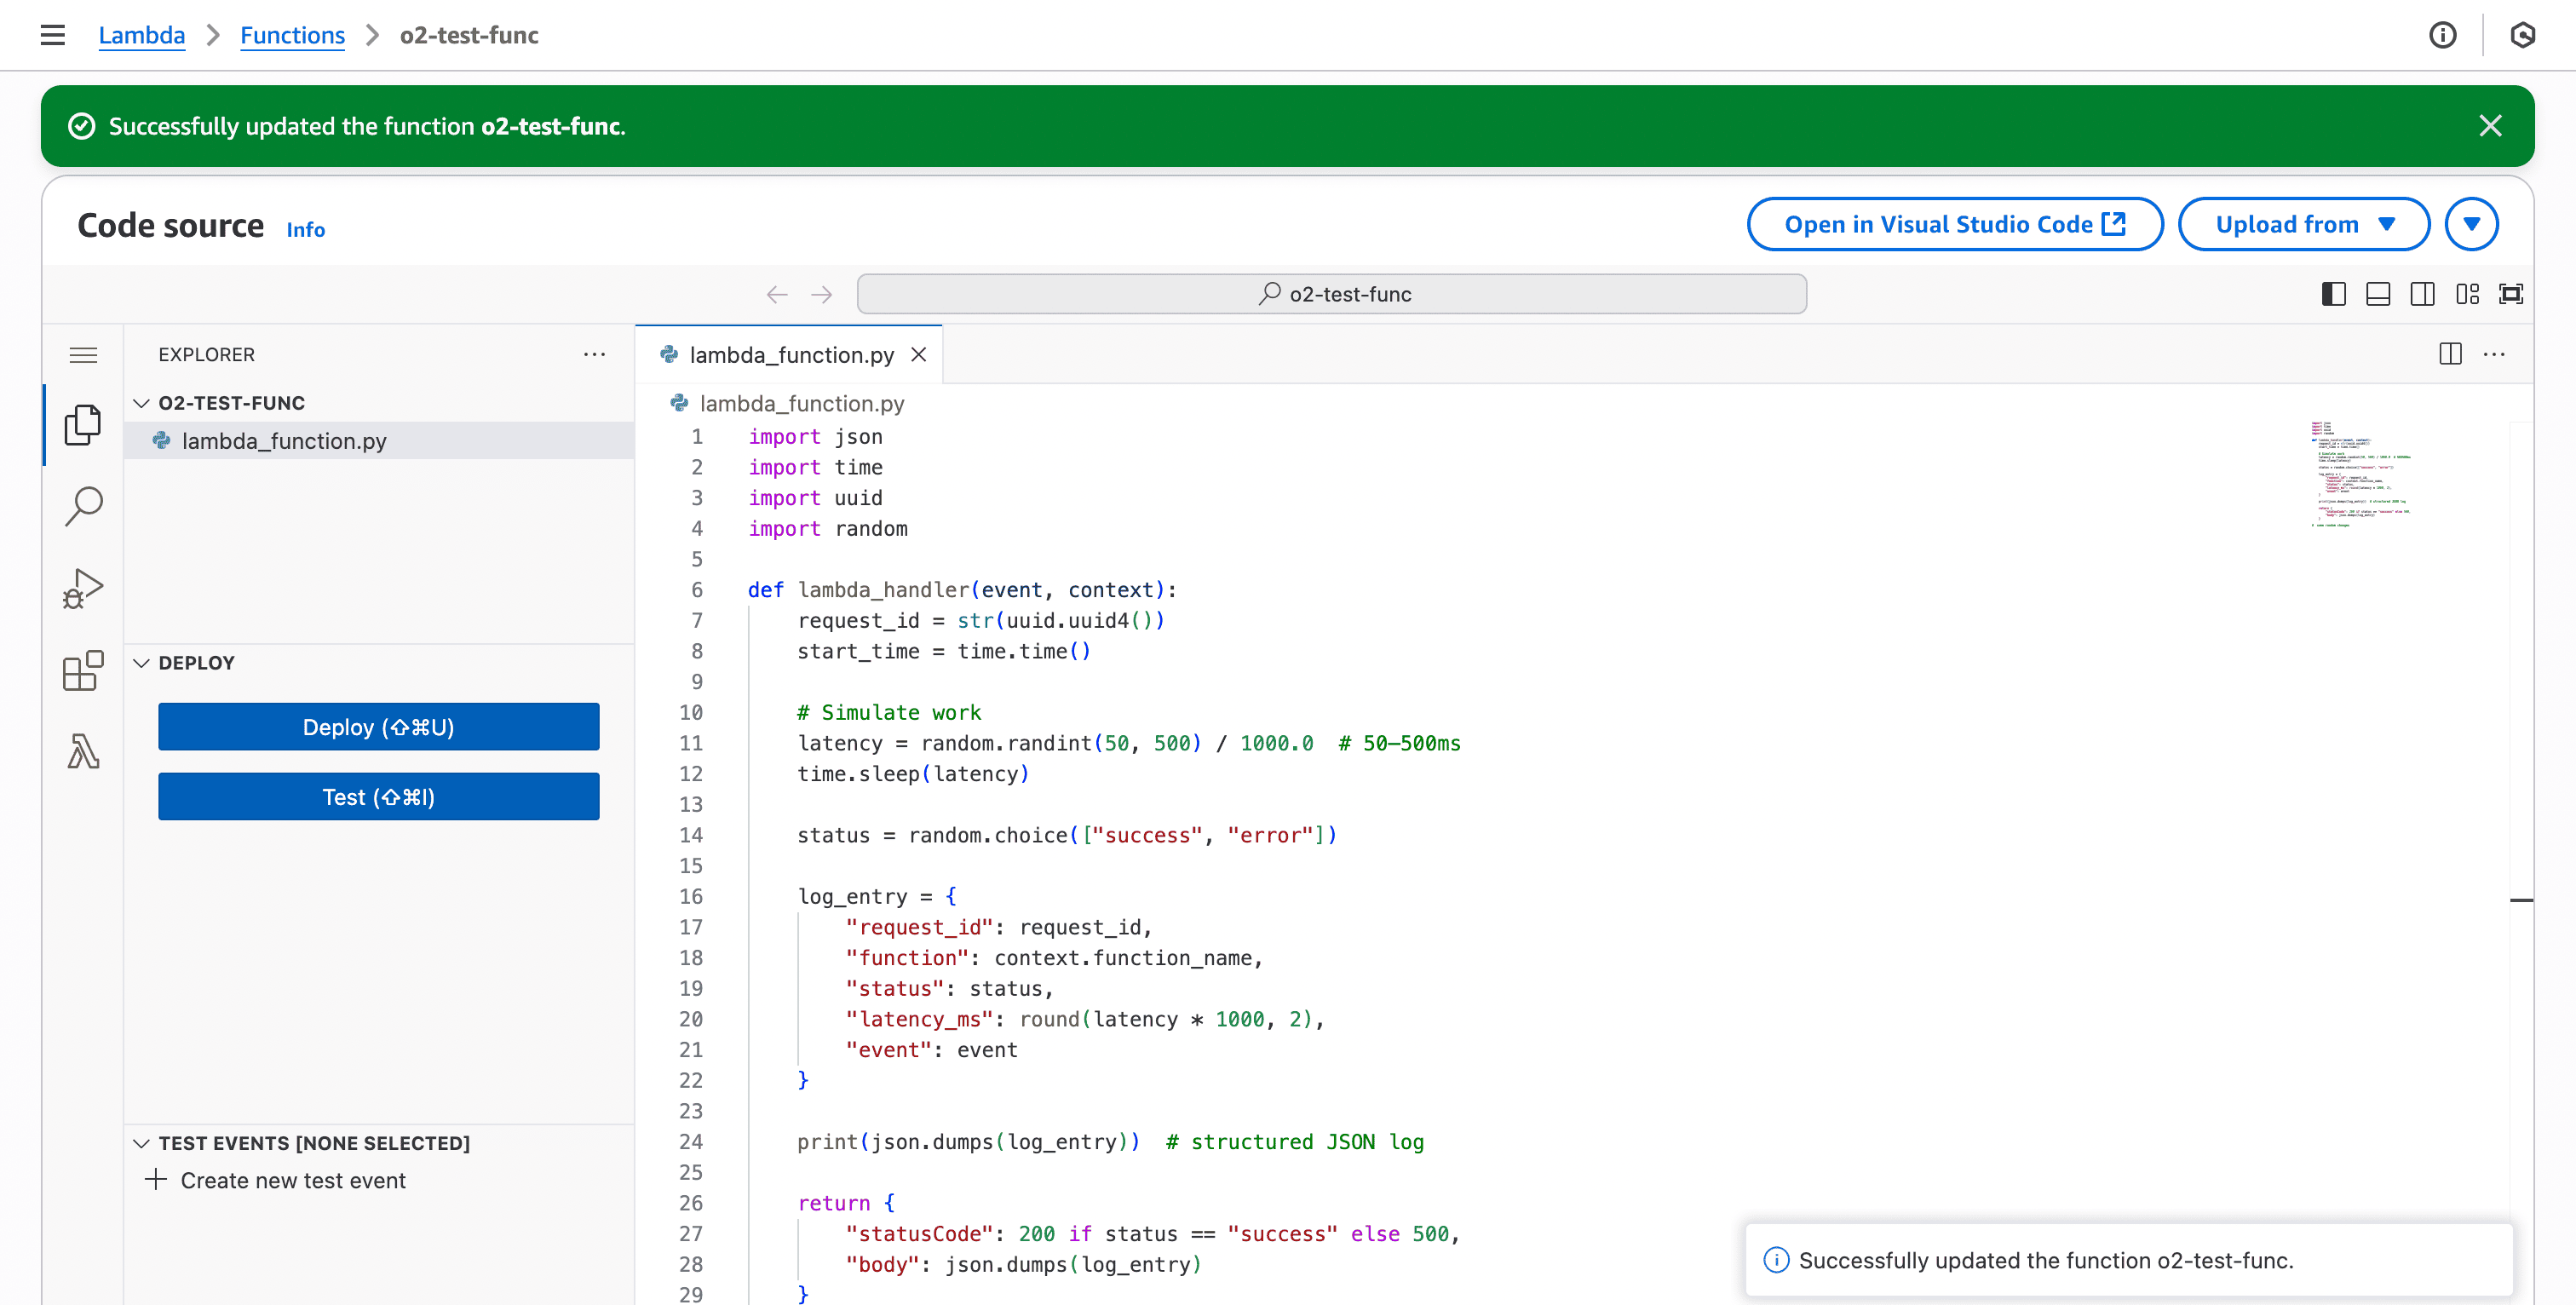
Task: Split the editor using split icon
Action: pyautogui.click(x=2450, y=354)
